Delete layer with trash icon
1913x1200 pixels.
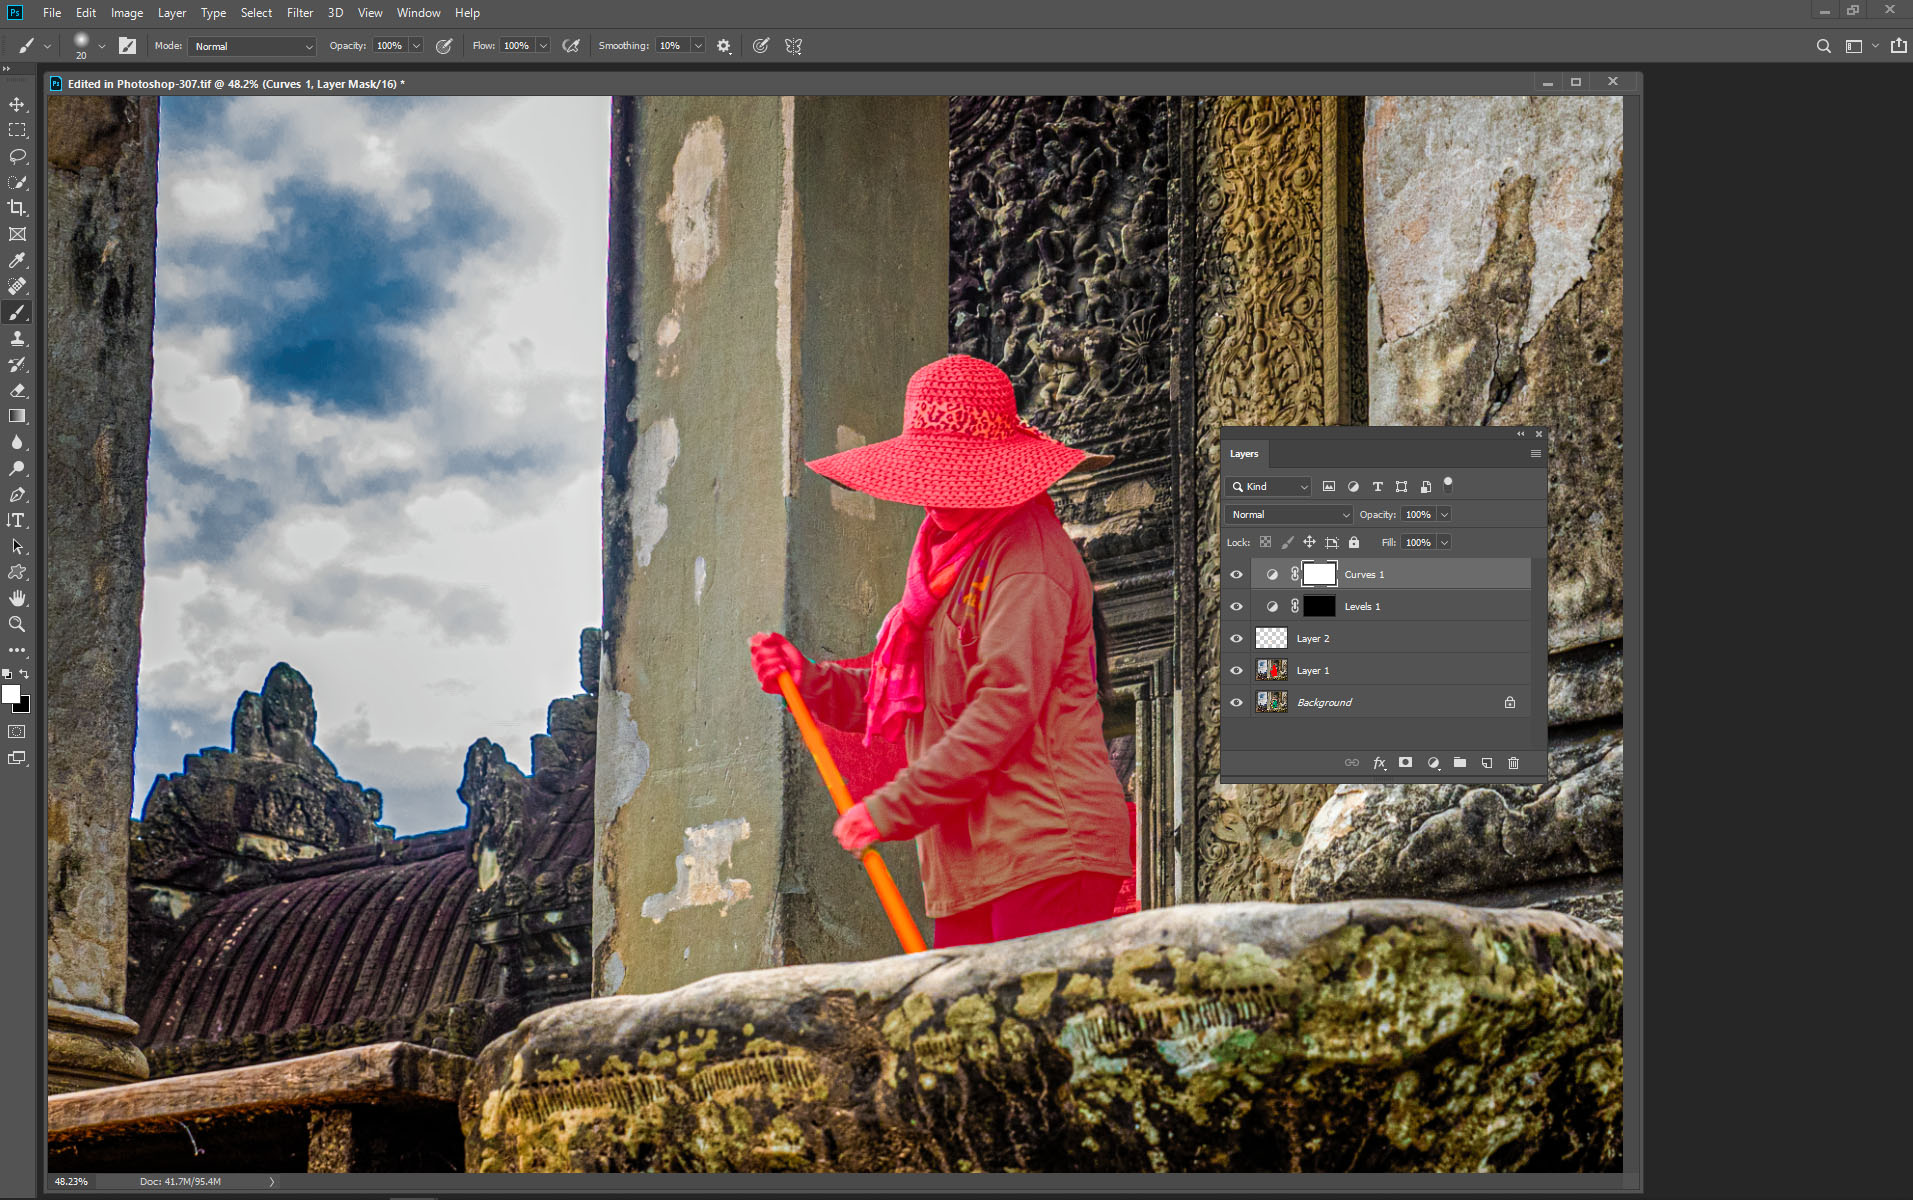[1513, 763]
